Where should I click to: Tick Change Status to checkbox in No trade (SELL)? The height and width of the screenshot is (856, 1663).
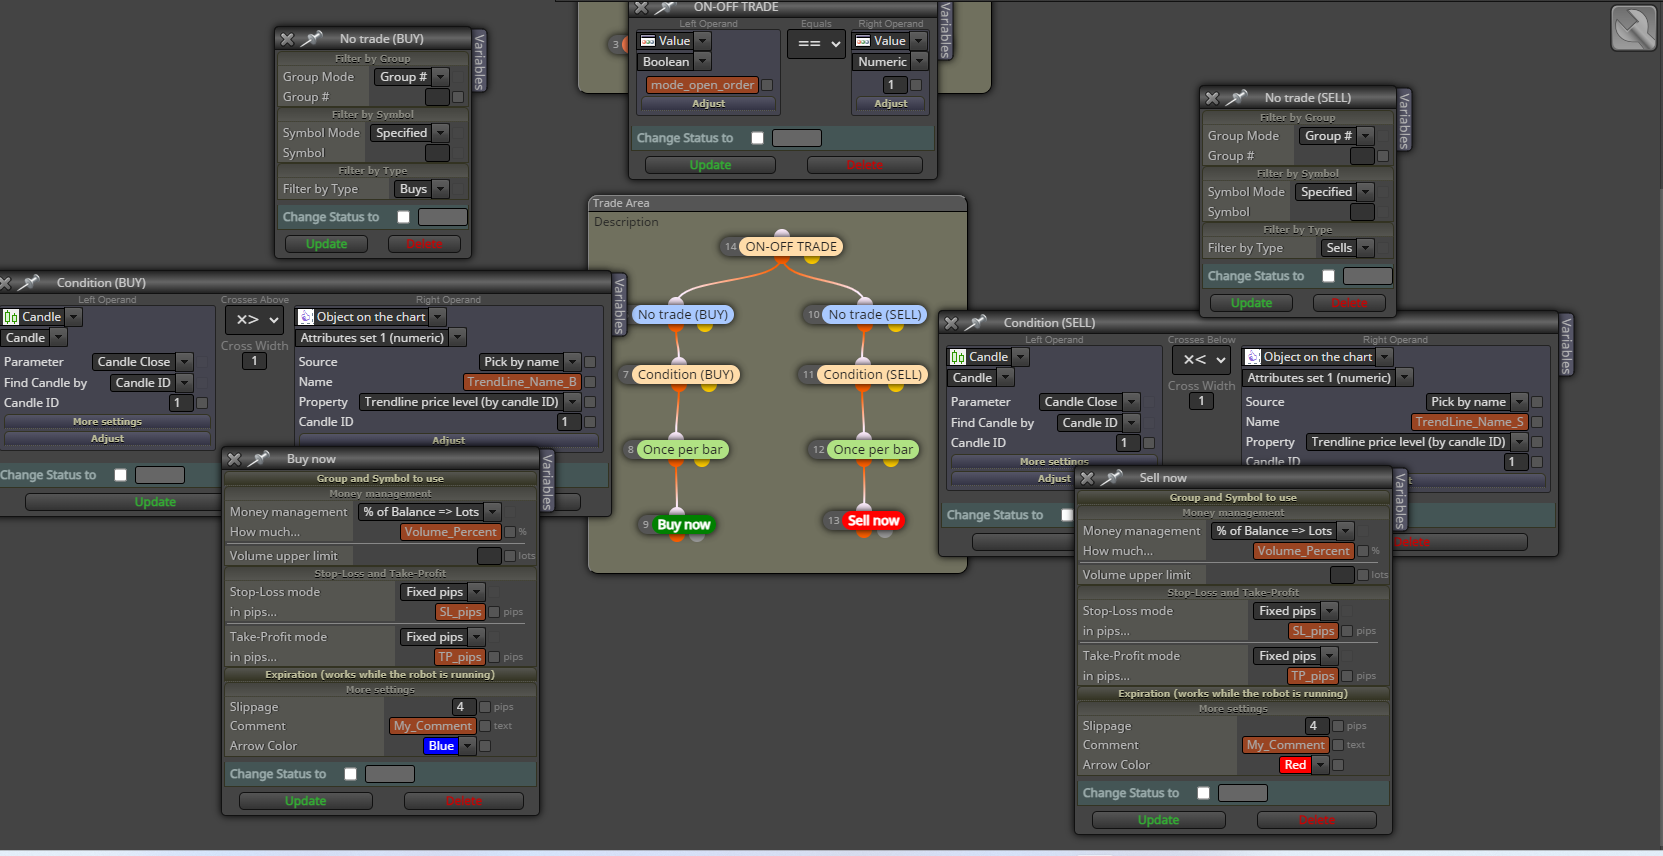pyautogui.click(x=1328, y=276)
